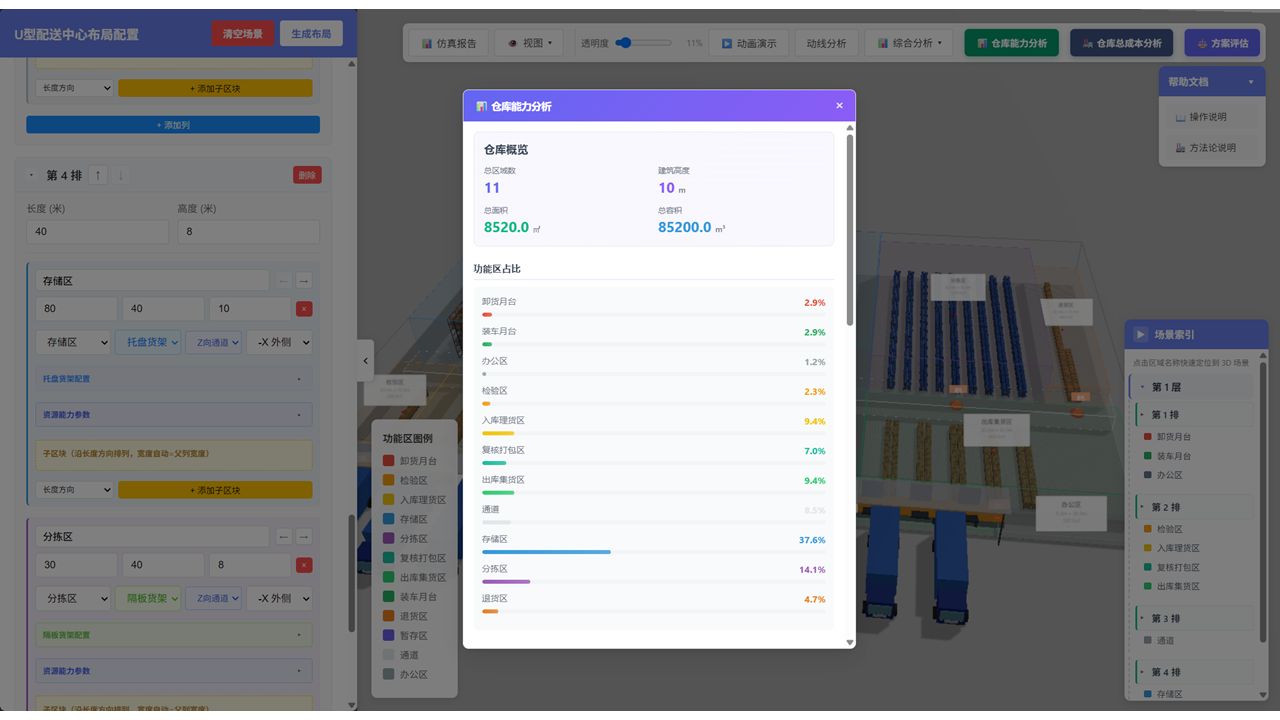Expand the 隔板货架配置 section
This screenshot has height=720, width=1280.
point(174,635)
